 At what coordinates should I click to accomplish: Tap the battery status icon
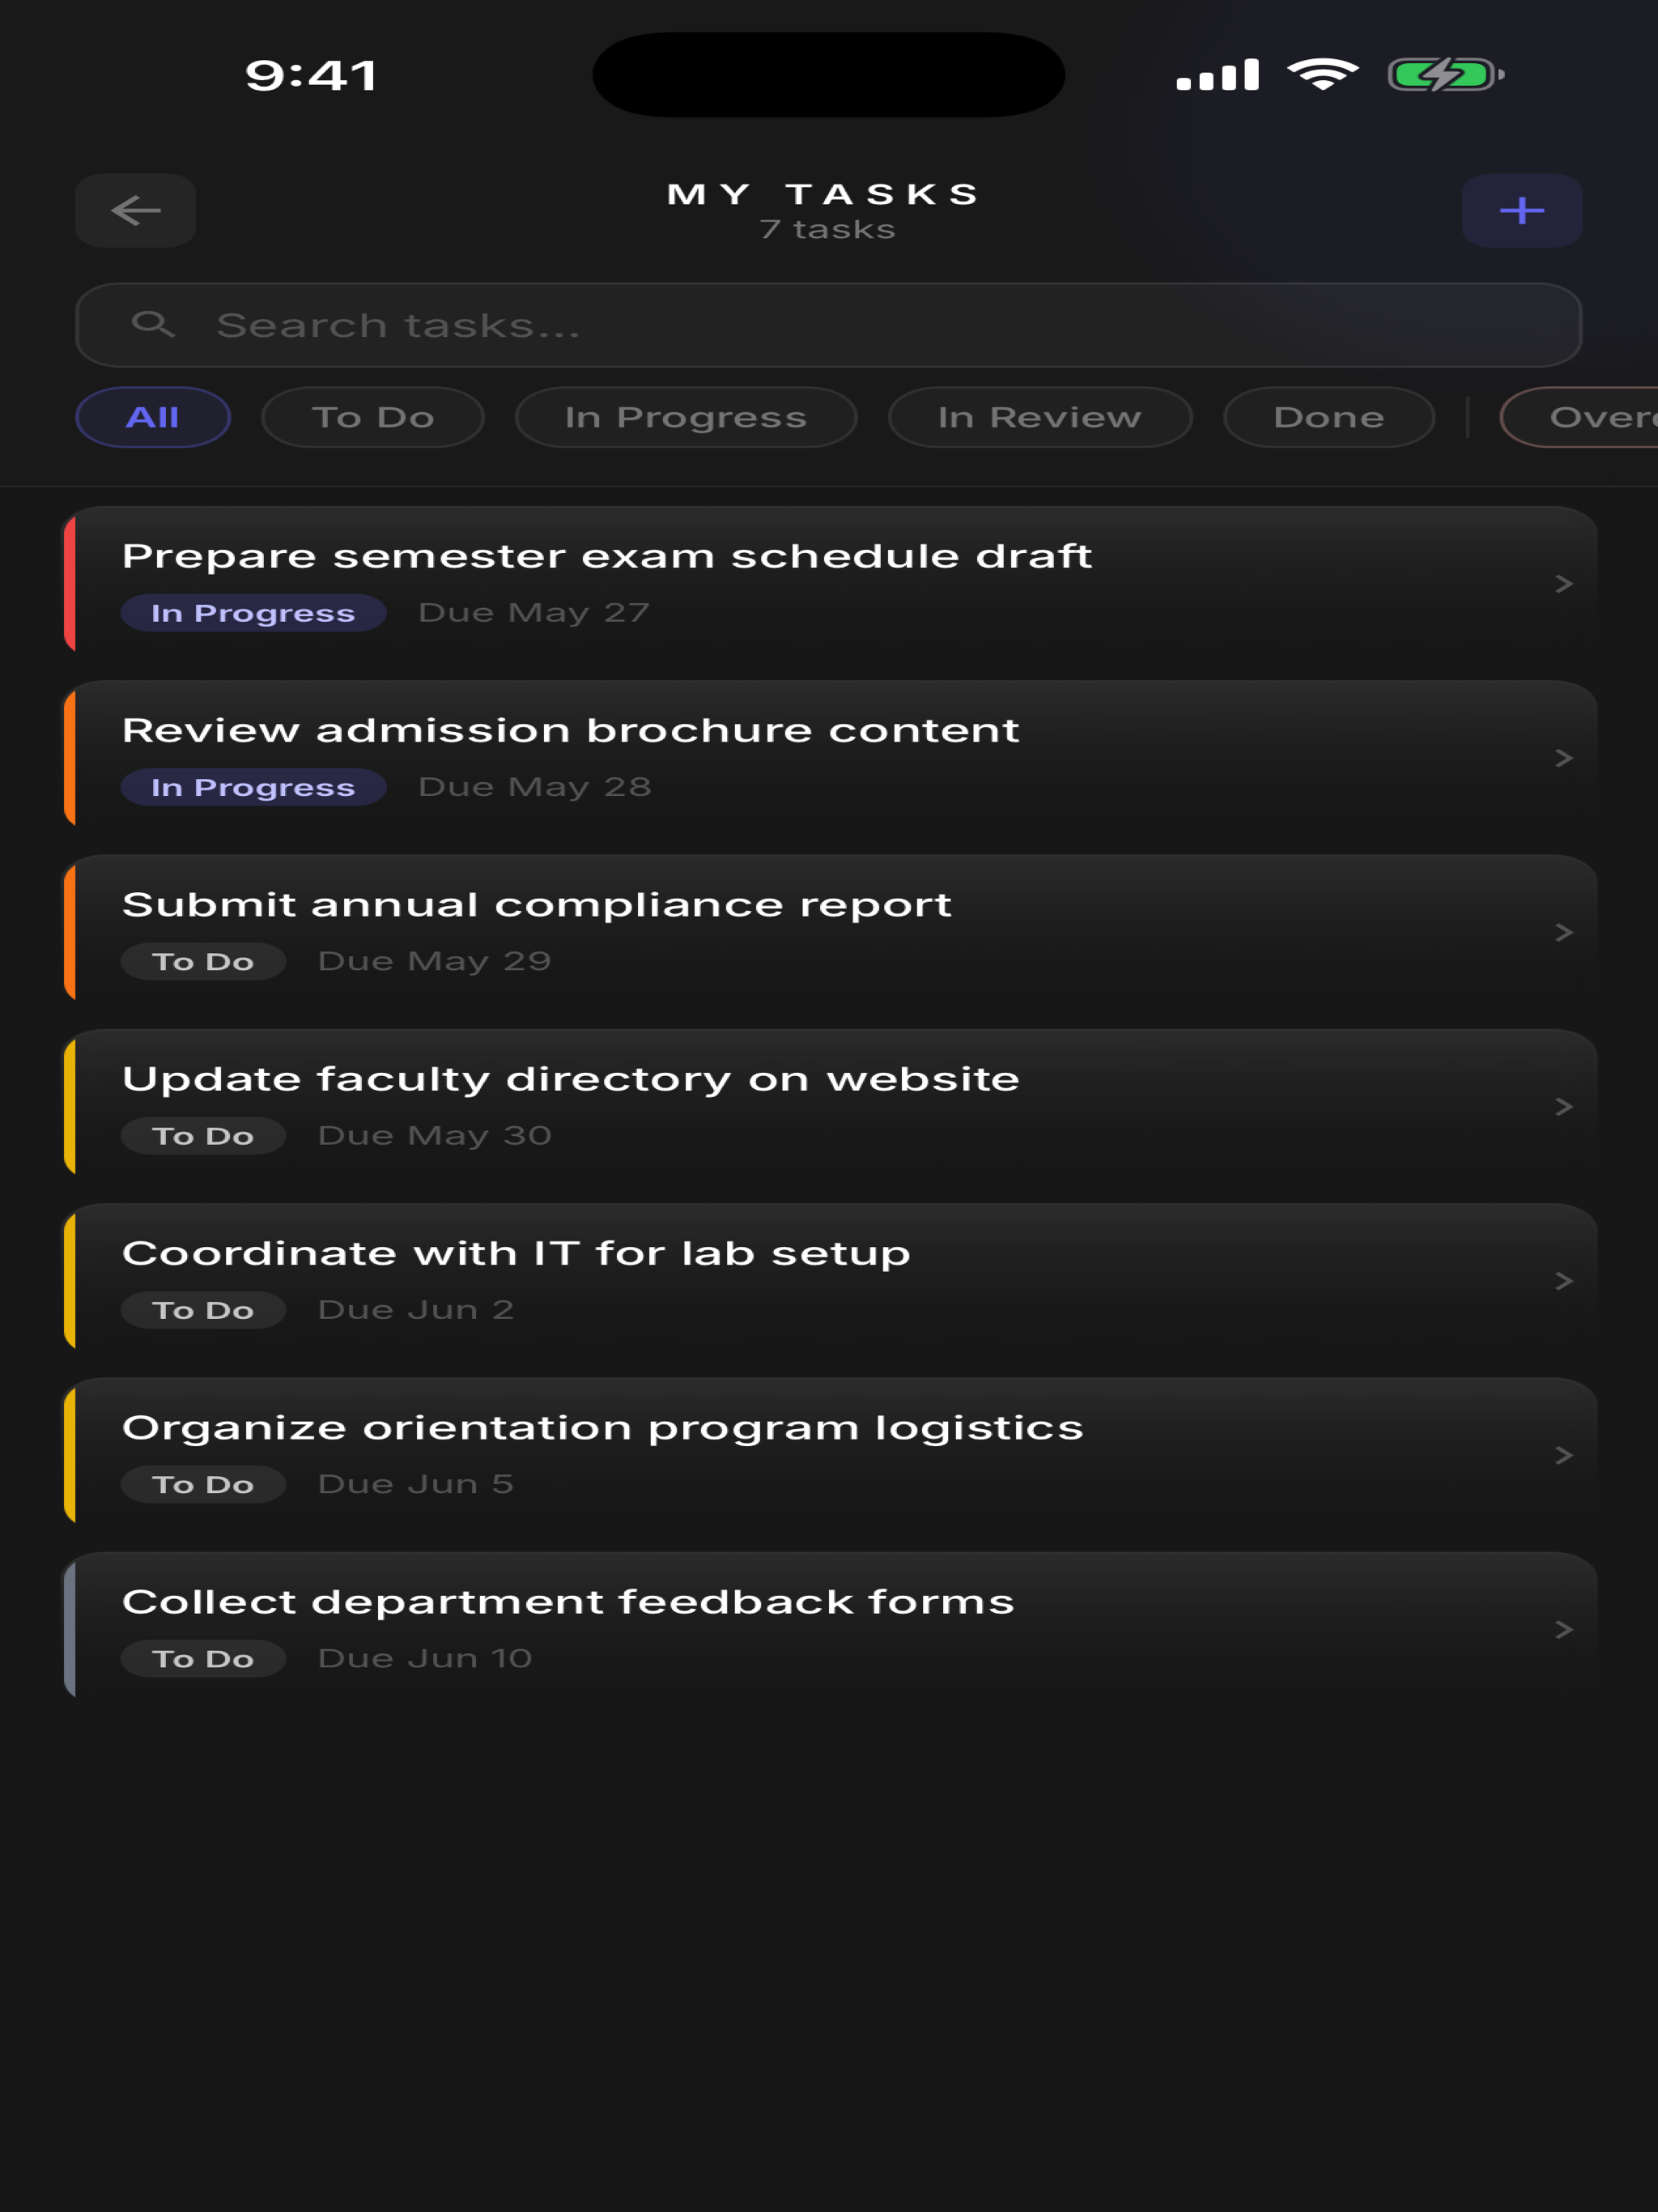pyautogui.click(x=1446, y=75)
